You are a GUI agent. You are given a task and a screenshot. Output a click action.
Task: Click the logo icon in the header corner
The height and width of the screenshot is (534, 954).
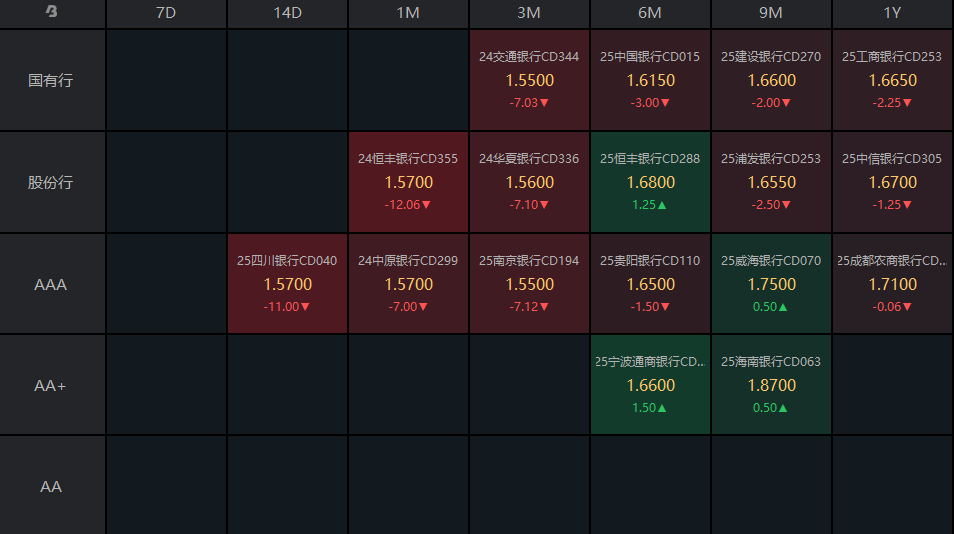(x=52, y=11)
